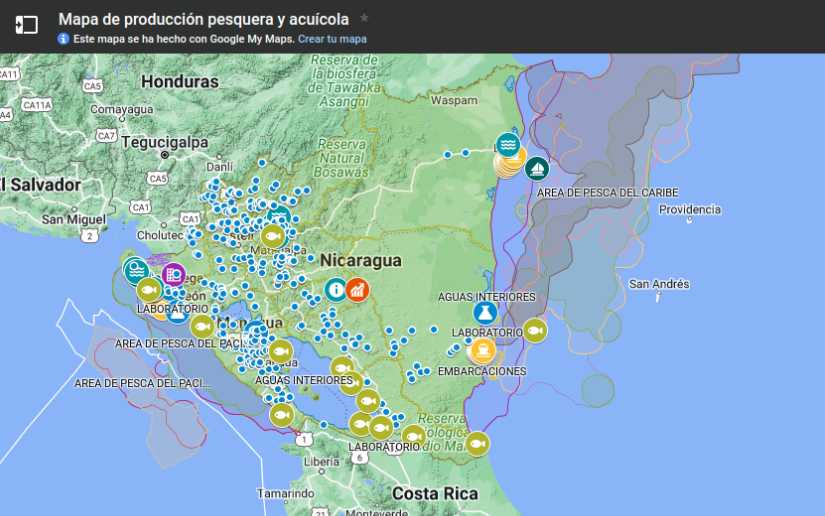Viewport: 825px width, 516px height.
Task: Click the map title text
Action: click(x=204, y=18)
